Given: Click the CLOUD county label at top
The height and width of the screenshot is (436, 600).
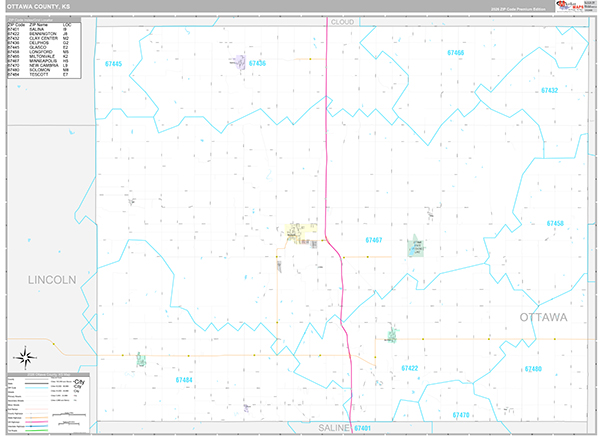Looking at the screenshot, I should coord(342,21).
